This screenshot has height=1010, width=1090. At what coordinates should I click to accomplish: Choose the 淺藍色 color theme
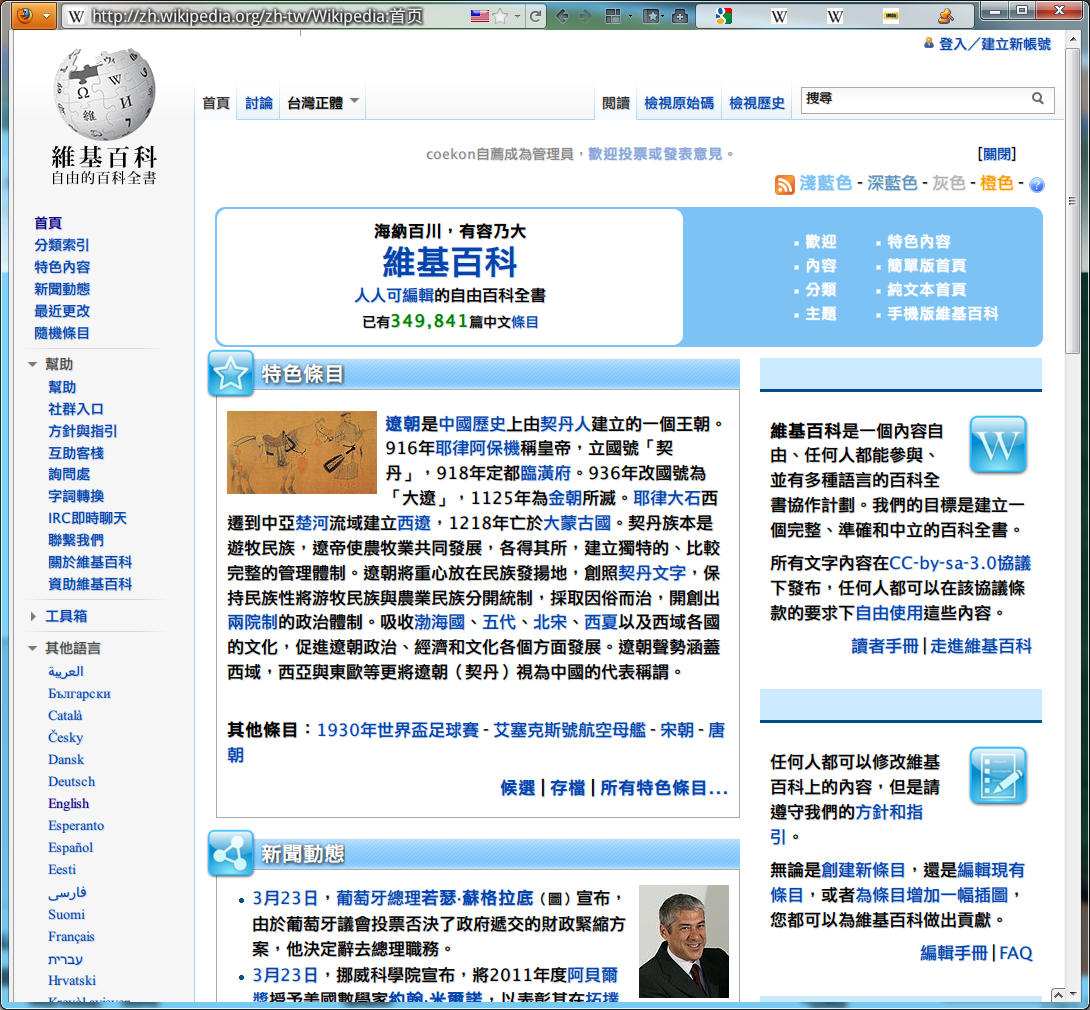click(825, 183)
